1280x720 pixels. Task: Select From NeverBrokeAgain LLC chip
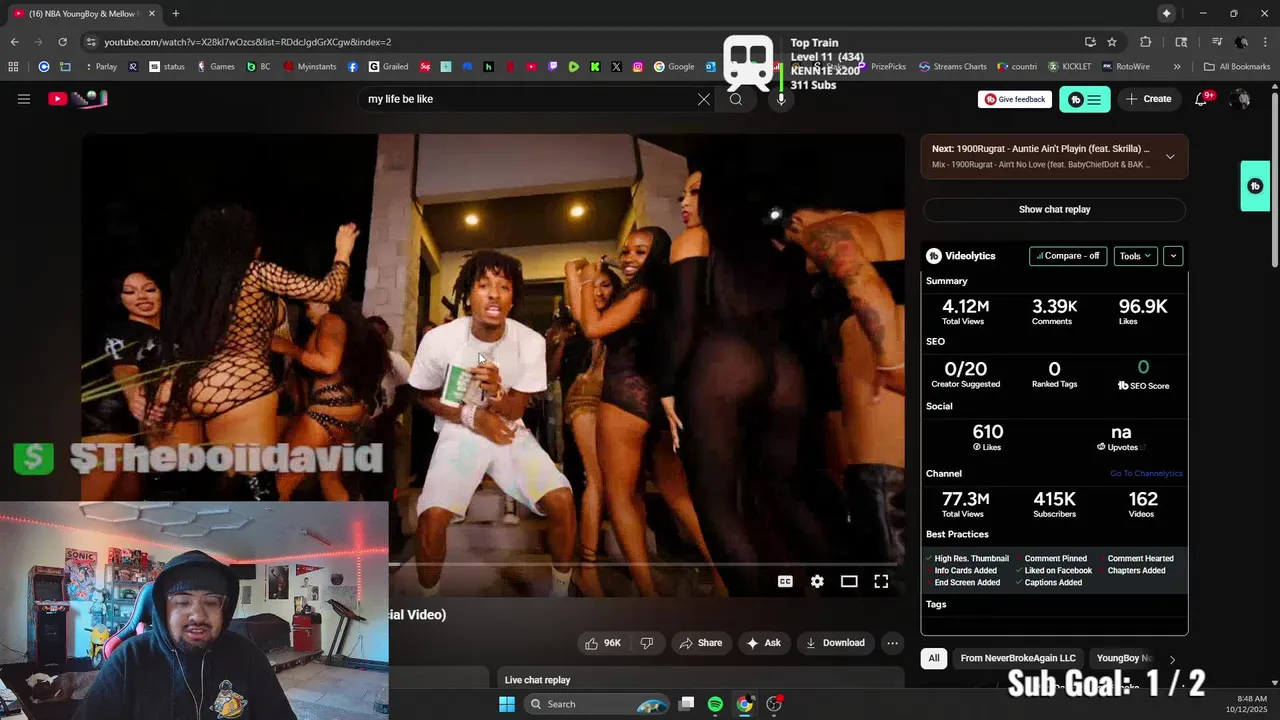coord(1018,658)
